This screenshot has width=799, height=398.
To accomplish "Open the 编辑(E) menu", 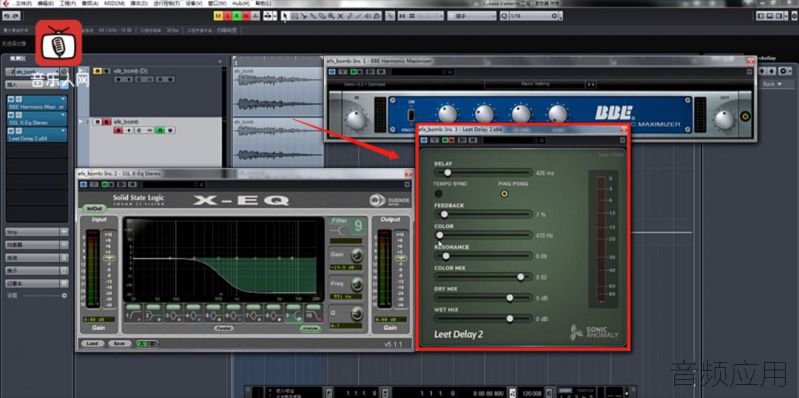I will coord(45,4).
